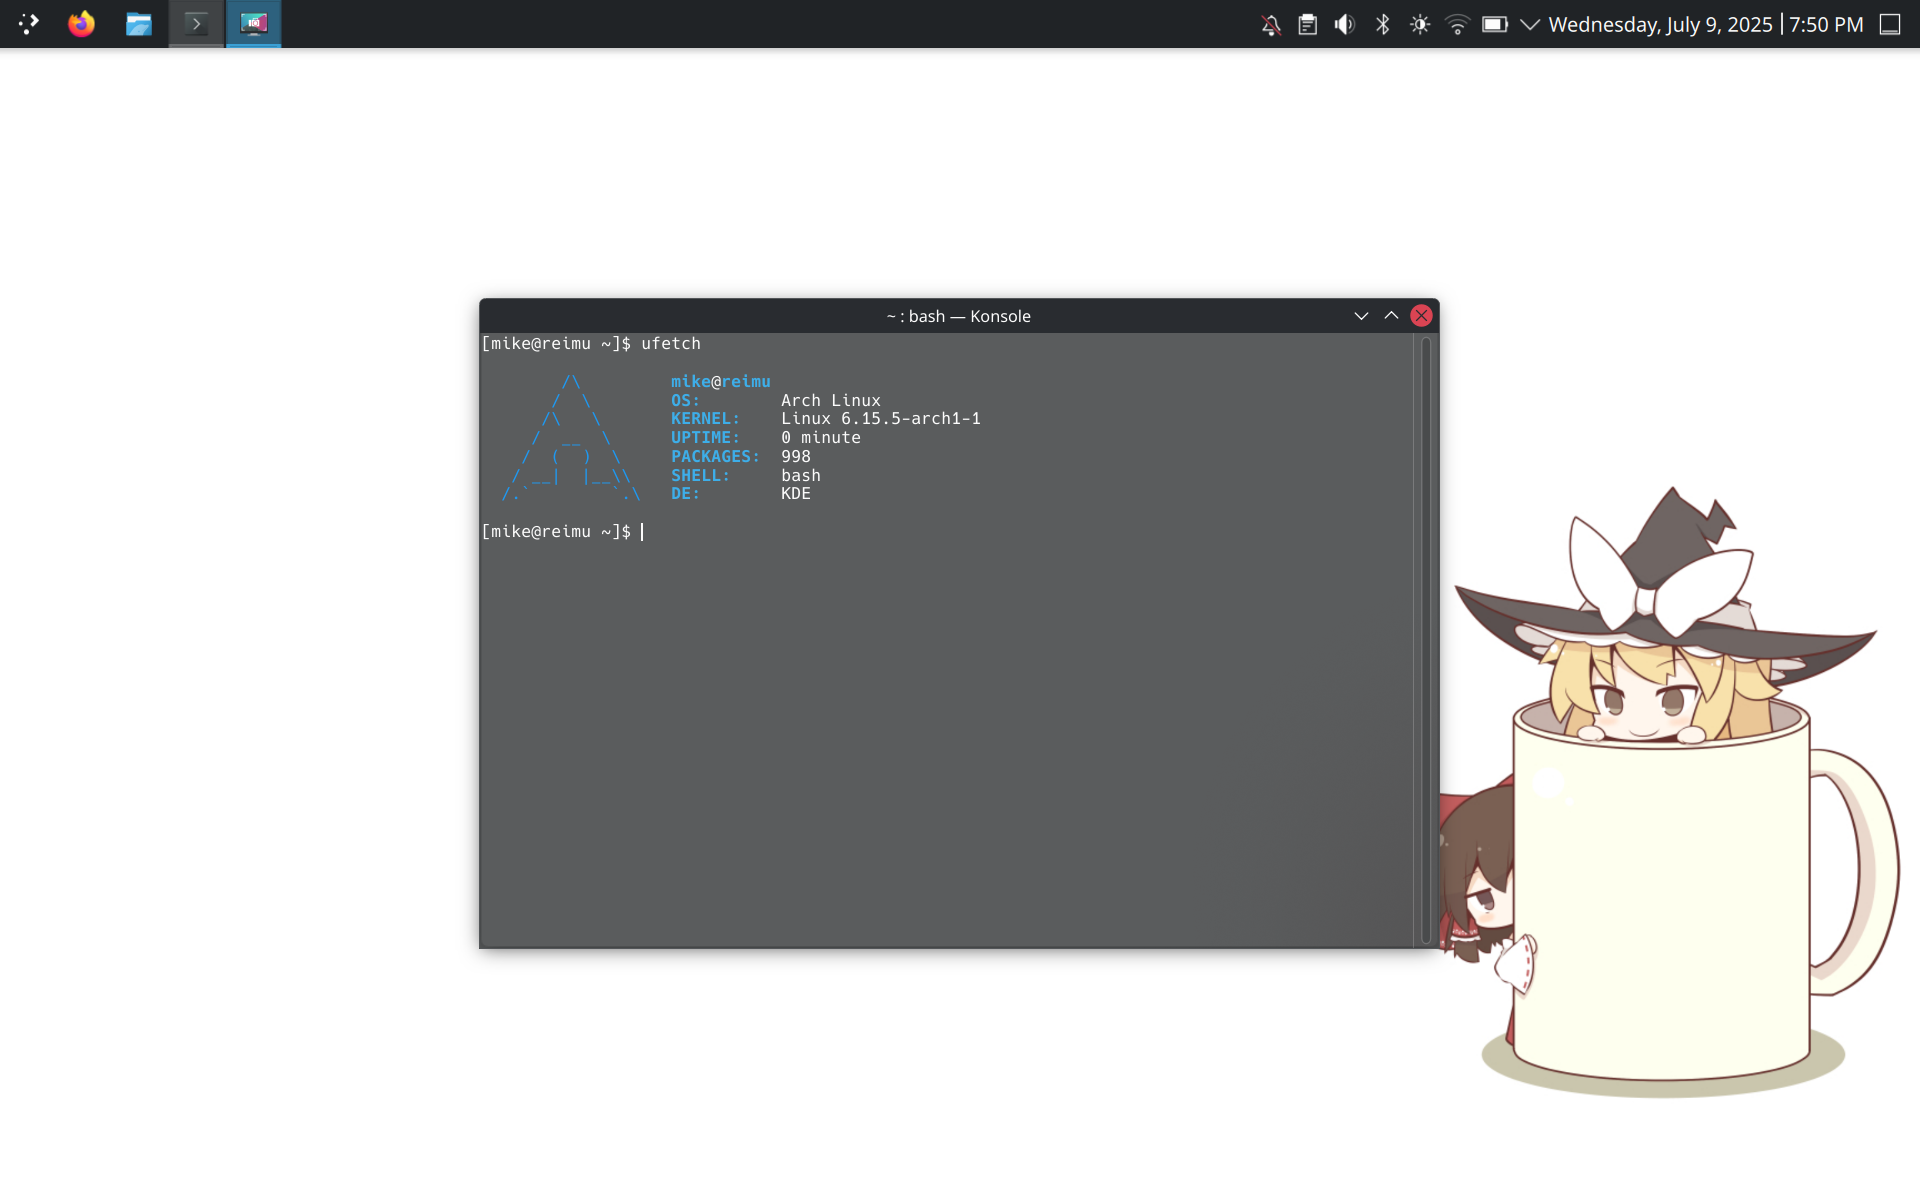Click the 'KDE' desktop environment value
This screenshot has height=1200, width=1920.
[x=796, y=494]
